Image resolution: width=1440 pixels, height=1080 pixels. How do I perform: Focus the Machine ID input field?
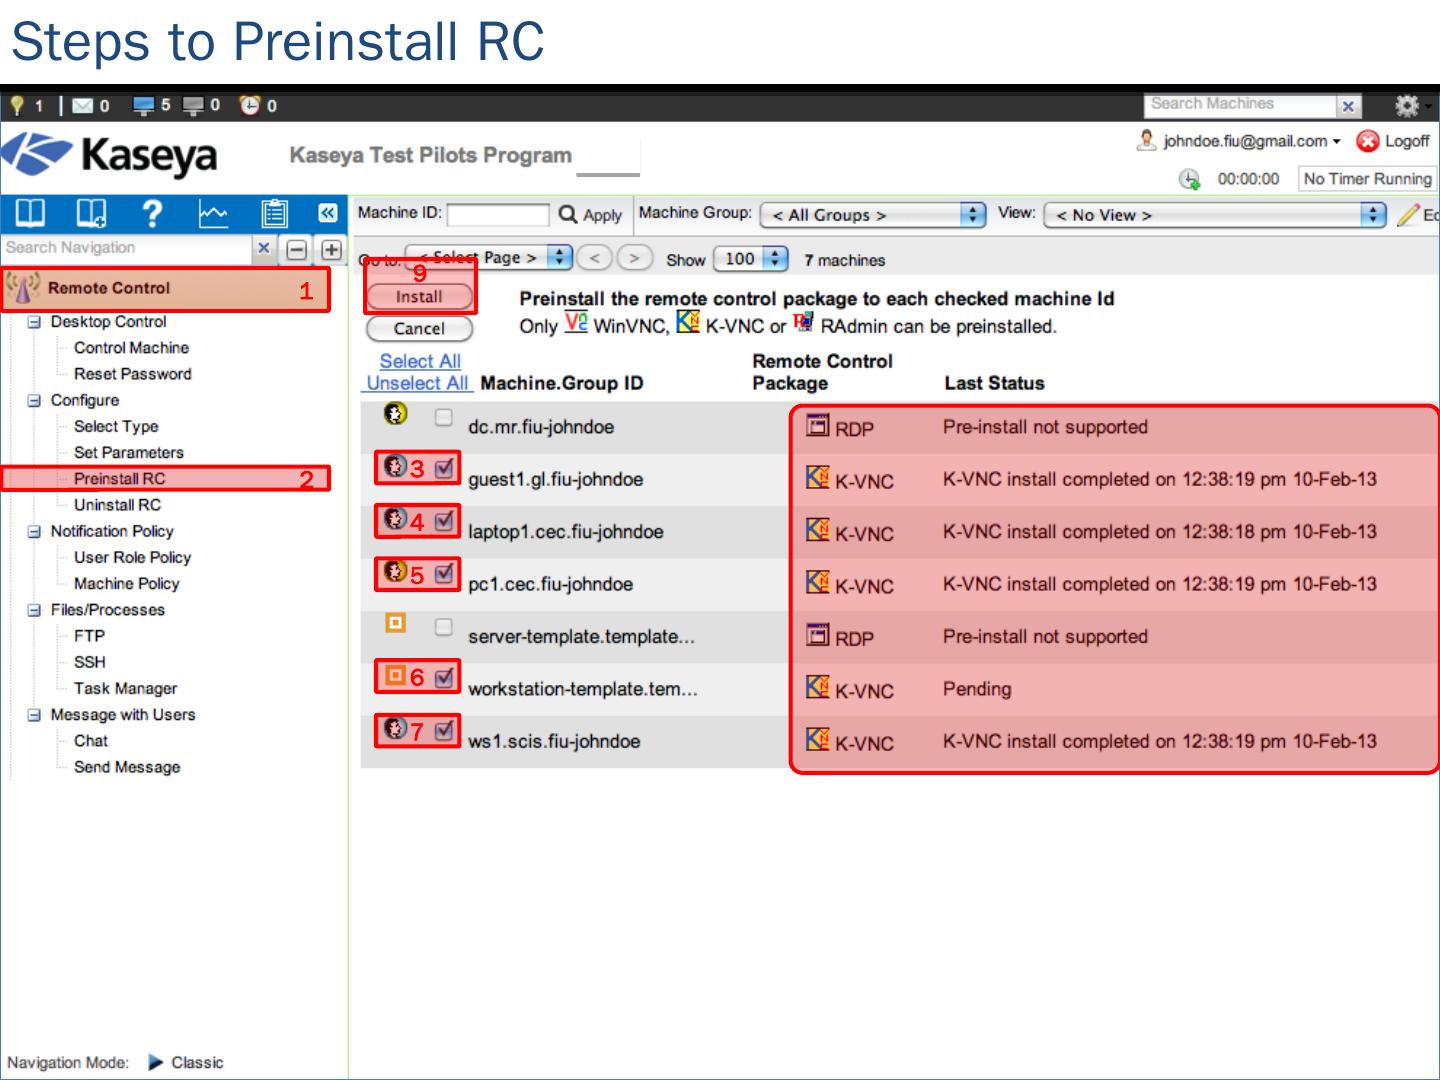point(498,215)
